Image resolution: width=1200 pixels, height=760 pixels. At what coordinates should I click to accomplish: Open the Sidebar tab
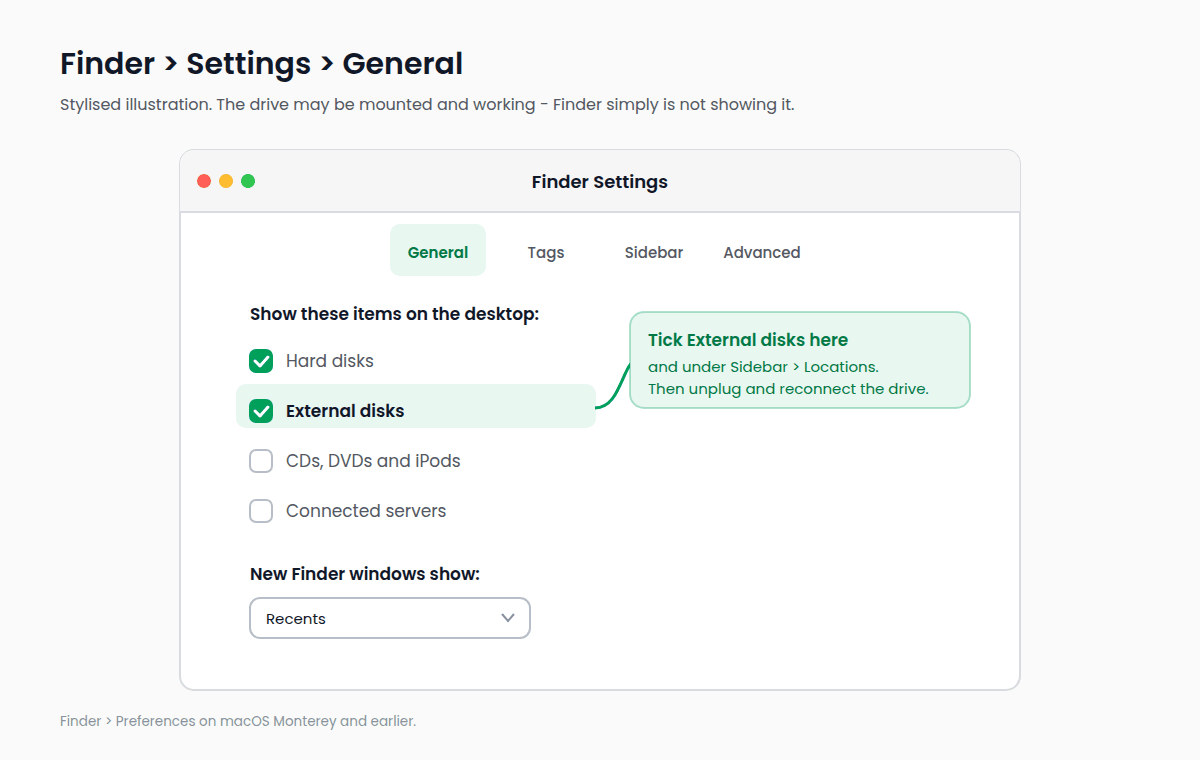[x=654, y=252]
